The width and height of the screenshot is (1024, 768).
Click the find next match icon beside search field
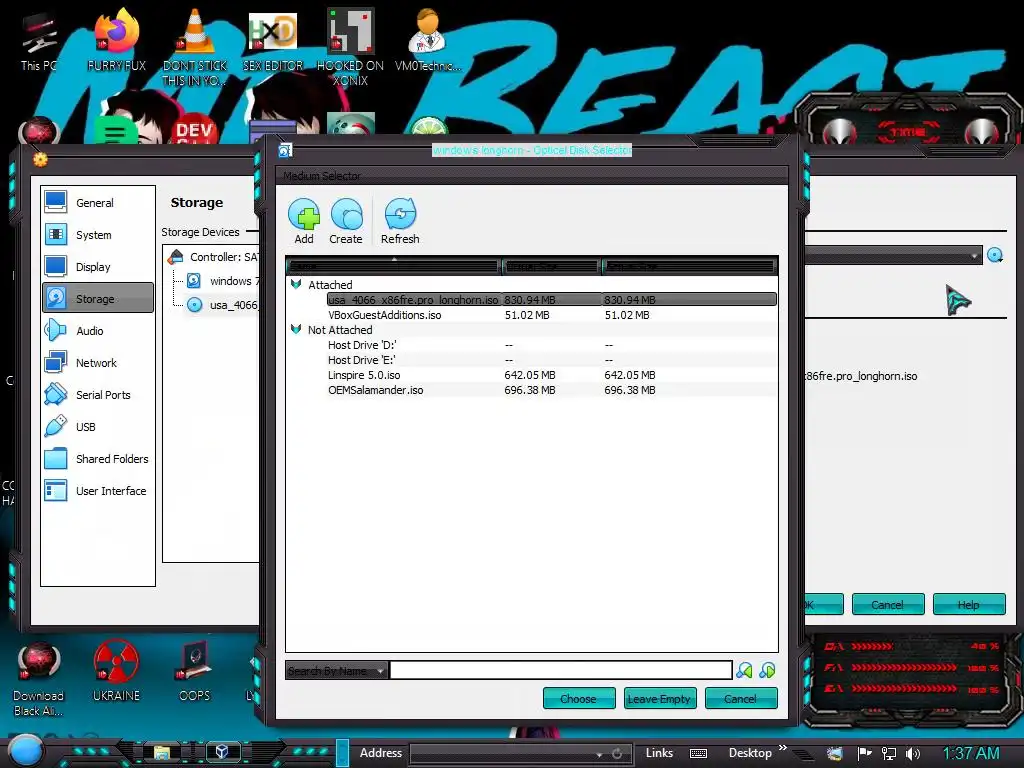767,670
